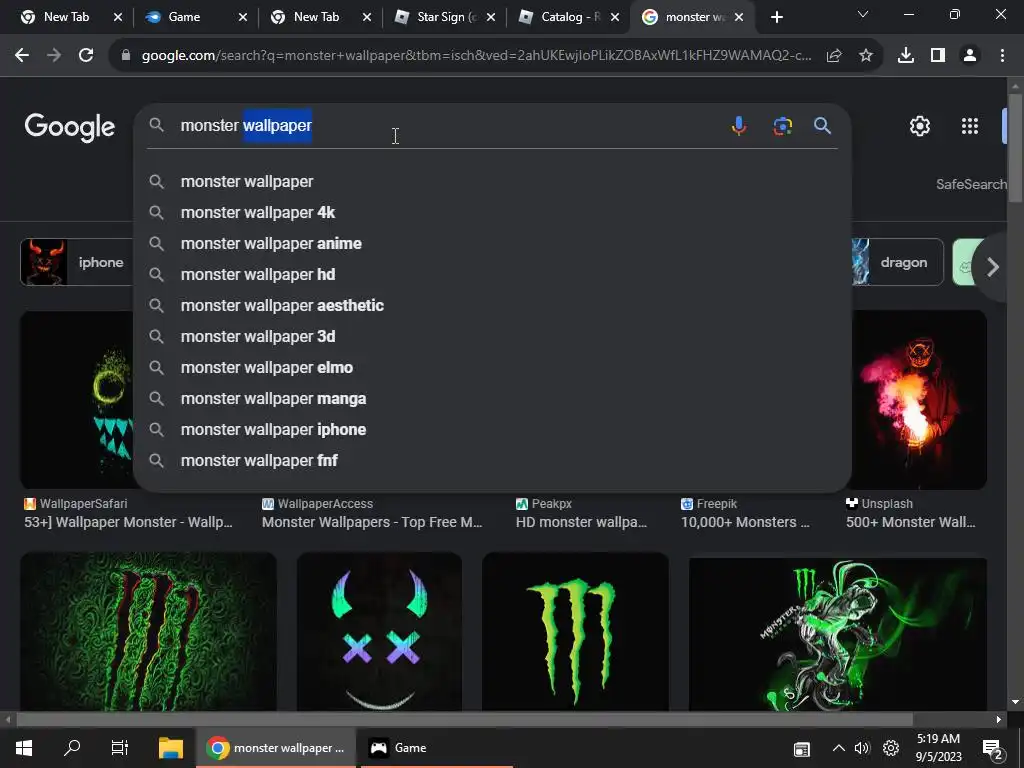Open Google quick settings gear

[920, 126]
